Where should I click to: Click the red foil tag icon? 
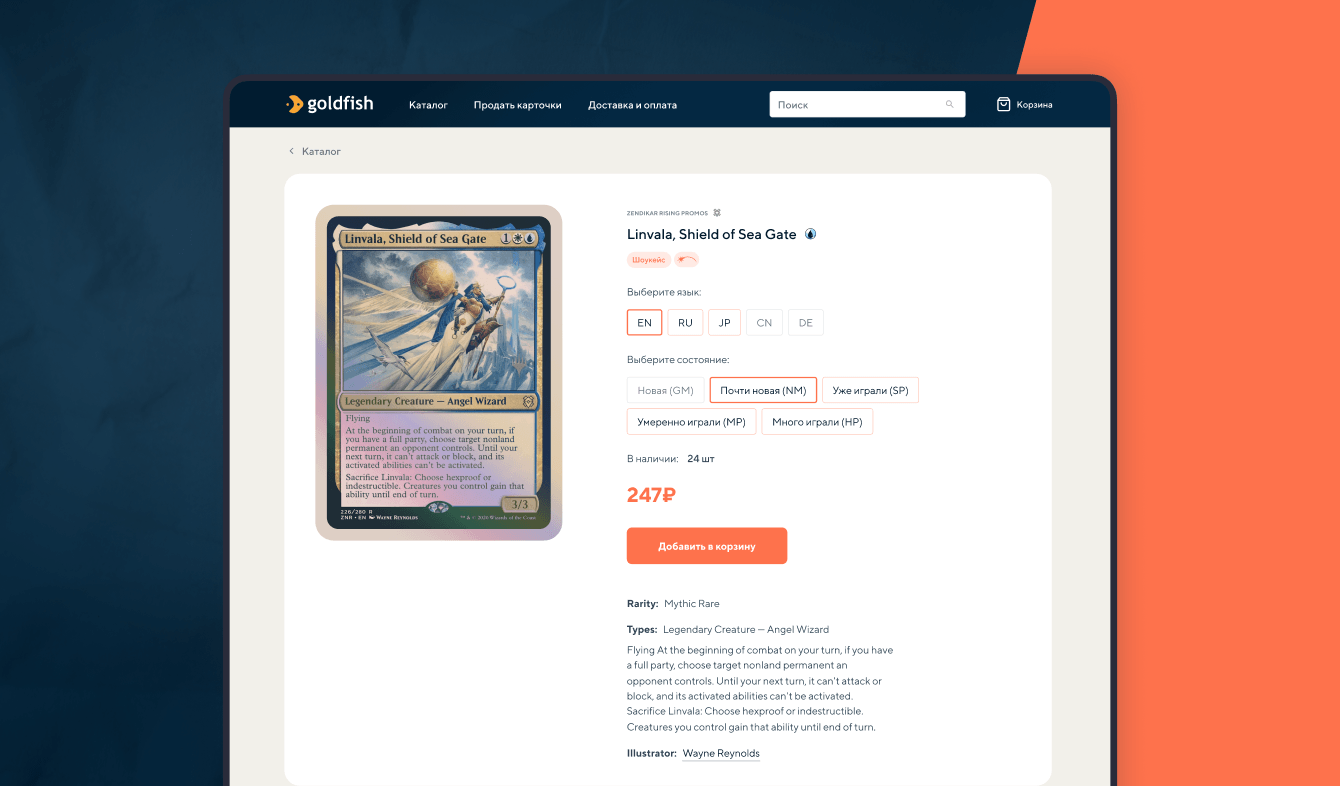coord(687,260)
